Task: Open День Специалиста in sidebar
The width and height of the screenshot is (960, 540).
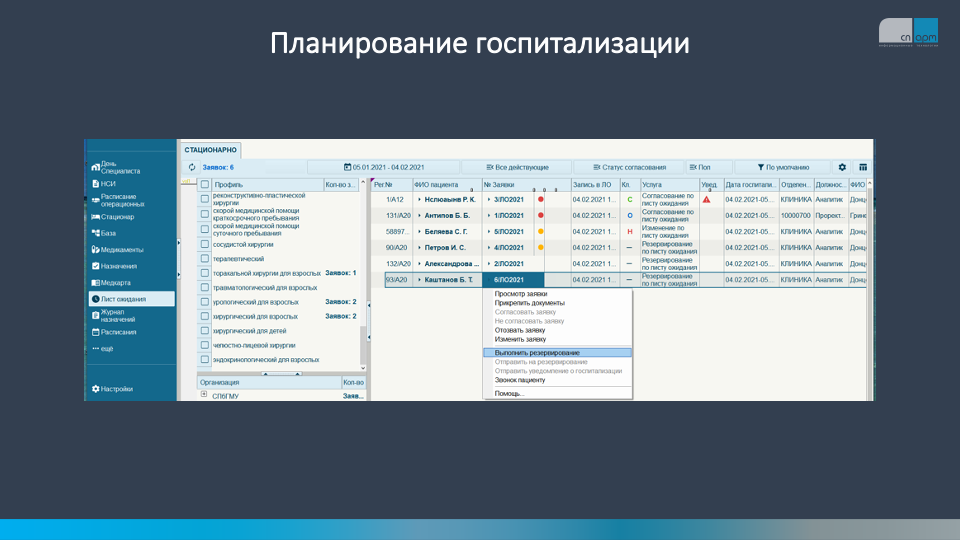Action: (116, 167)
